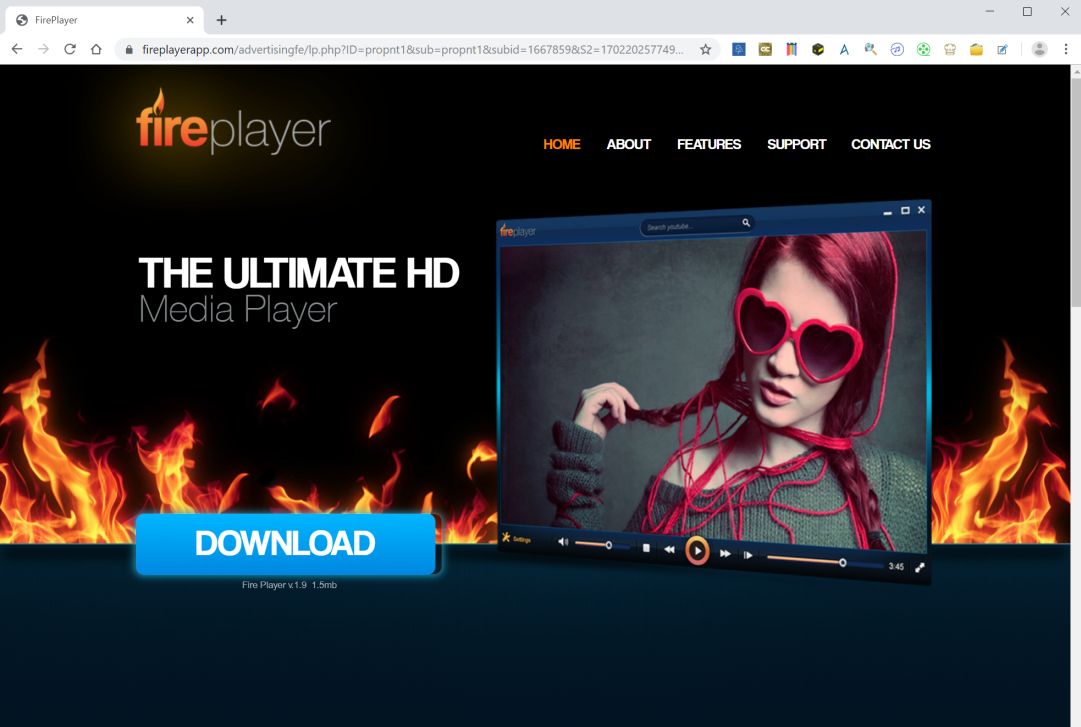Close the FirePlayer tab
The height and width of the screenshot is (727, 1081).
pos(190,20)
